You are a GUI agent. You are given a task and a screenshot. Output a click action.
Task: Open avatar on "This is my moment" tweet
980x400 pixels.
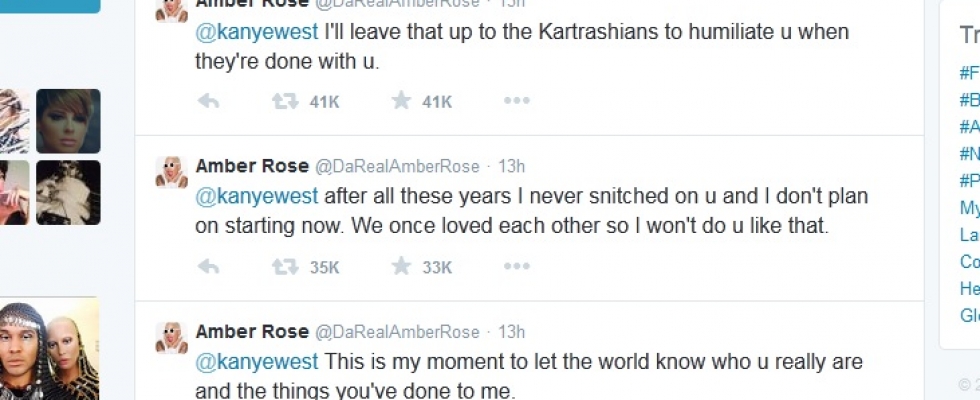click(171, 338)
